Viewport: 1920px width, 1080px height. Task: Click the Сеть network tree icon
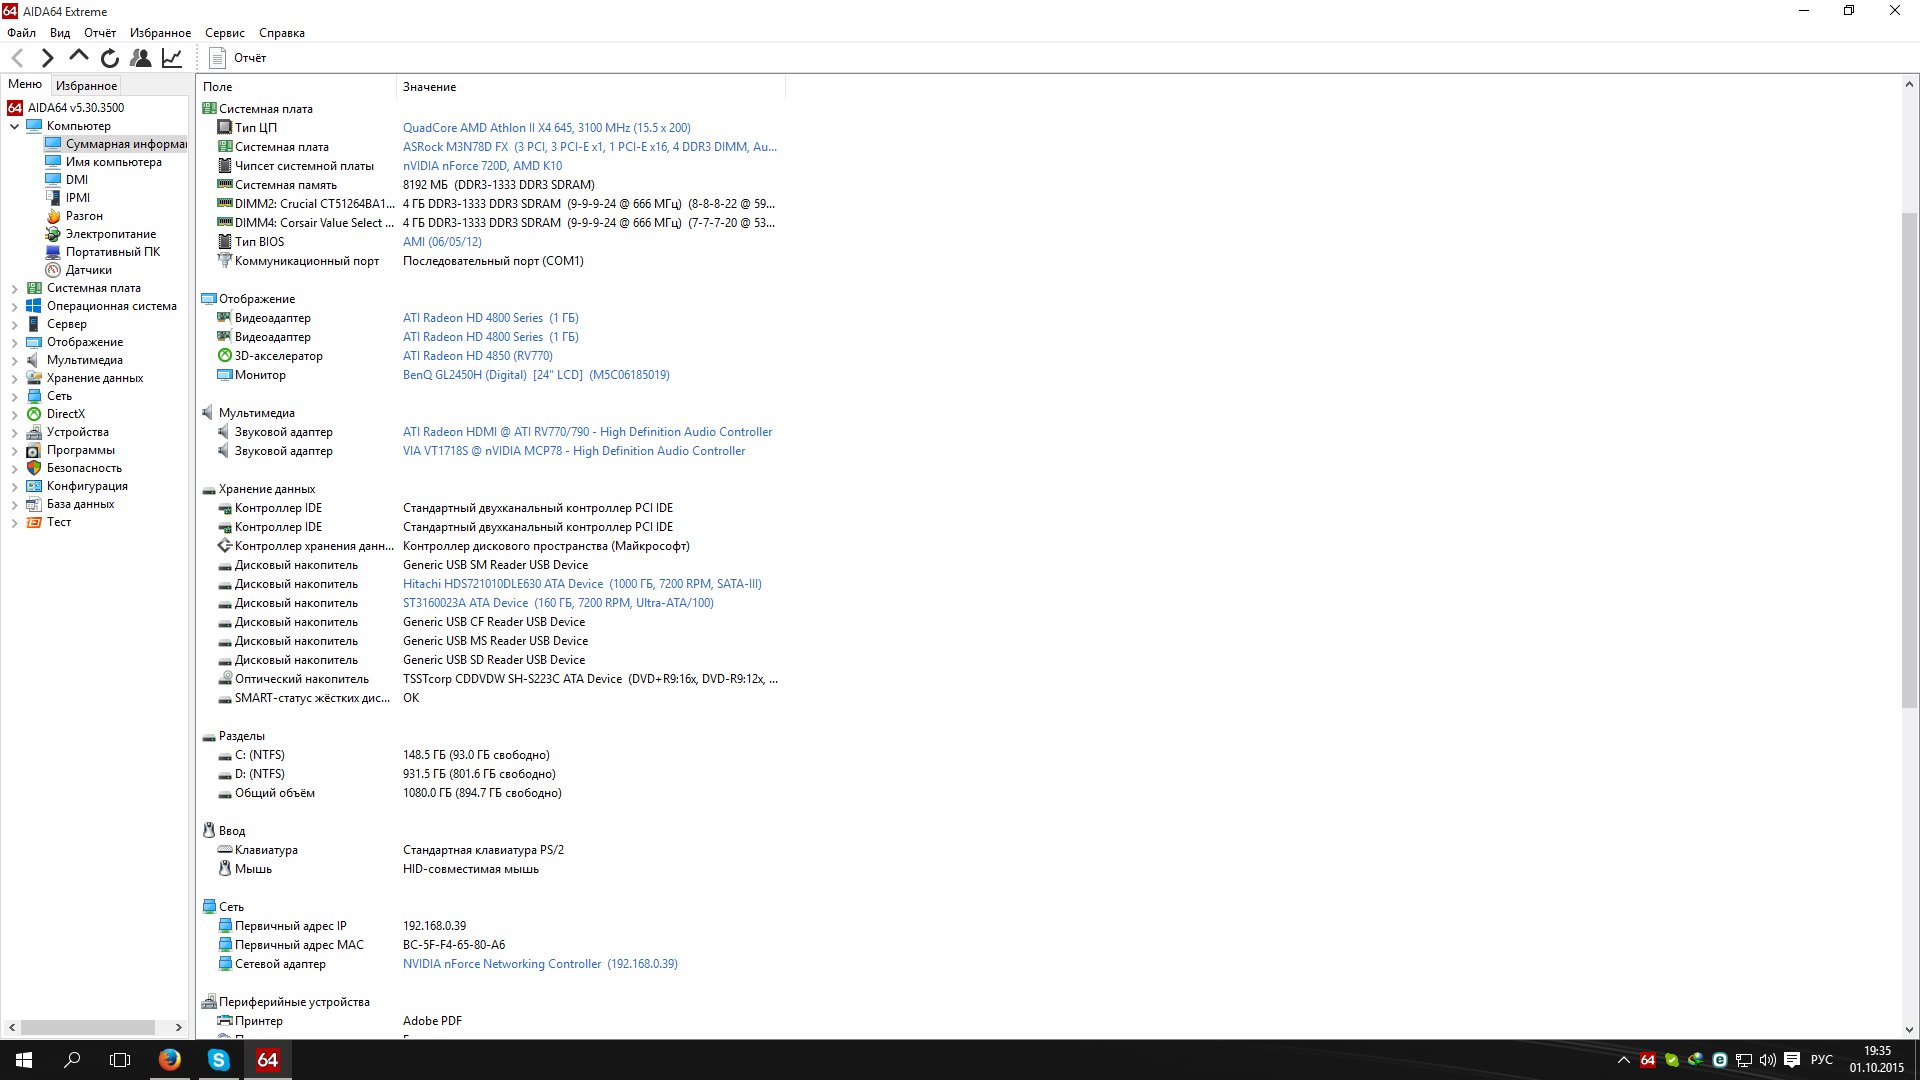tap(34, 396)
